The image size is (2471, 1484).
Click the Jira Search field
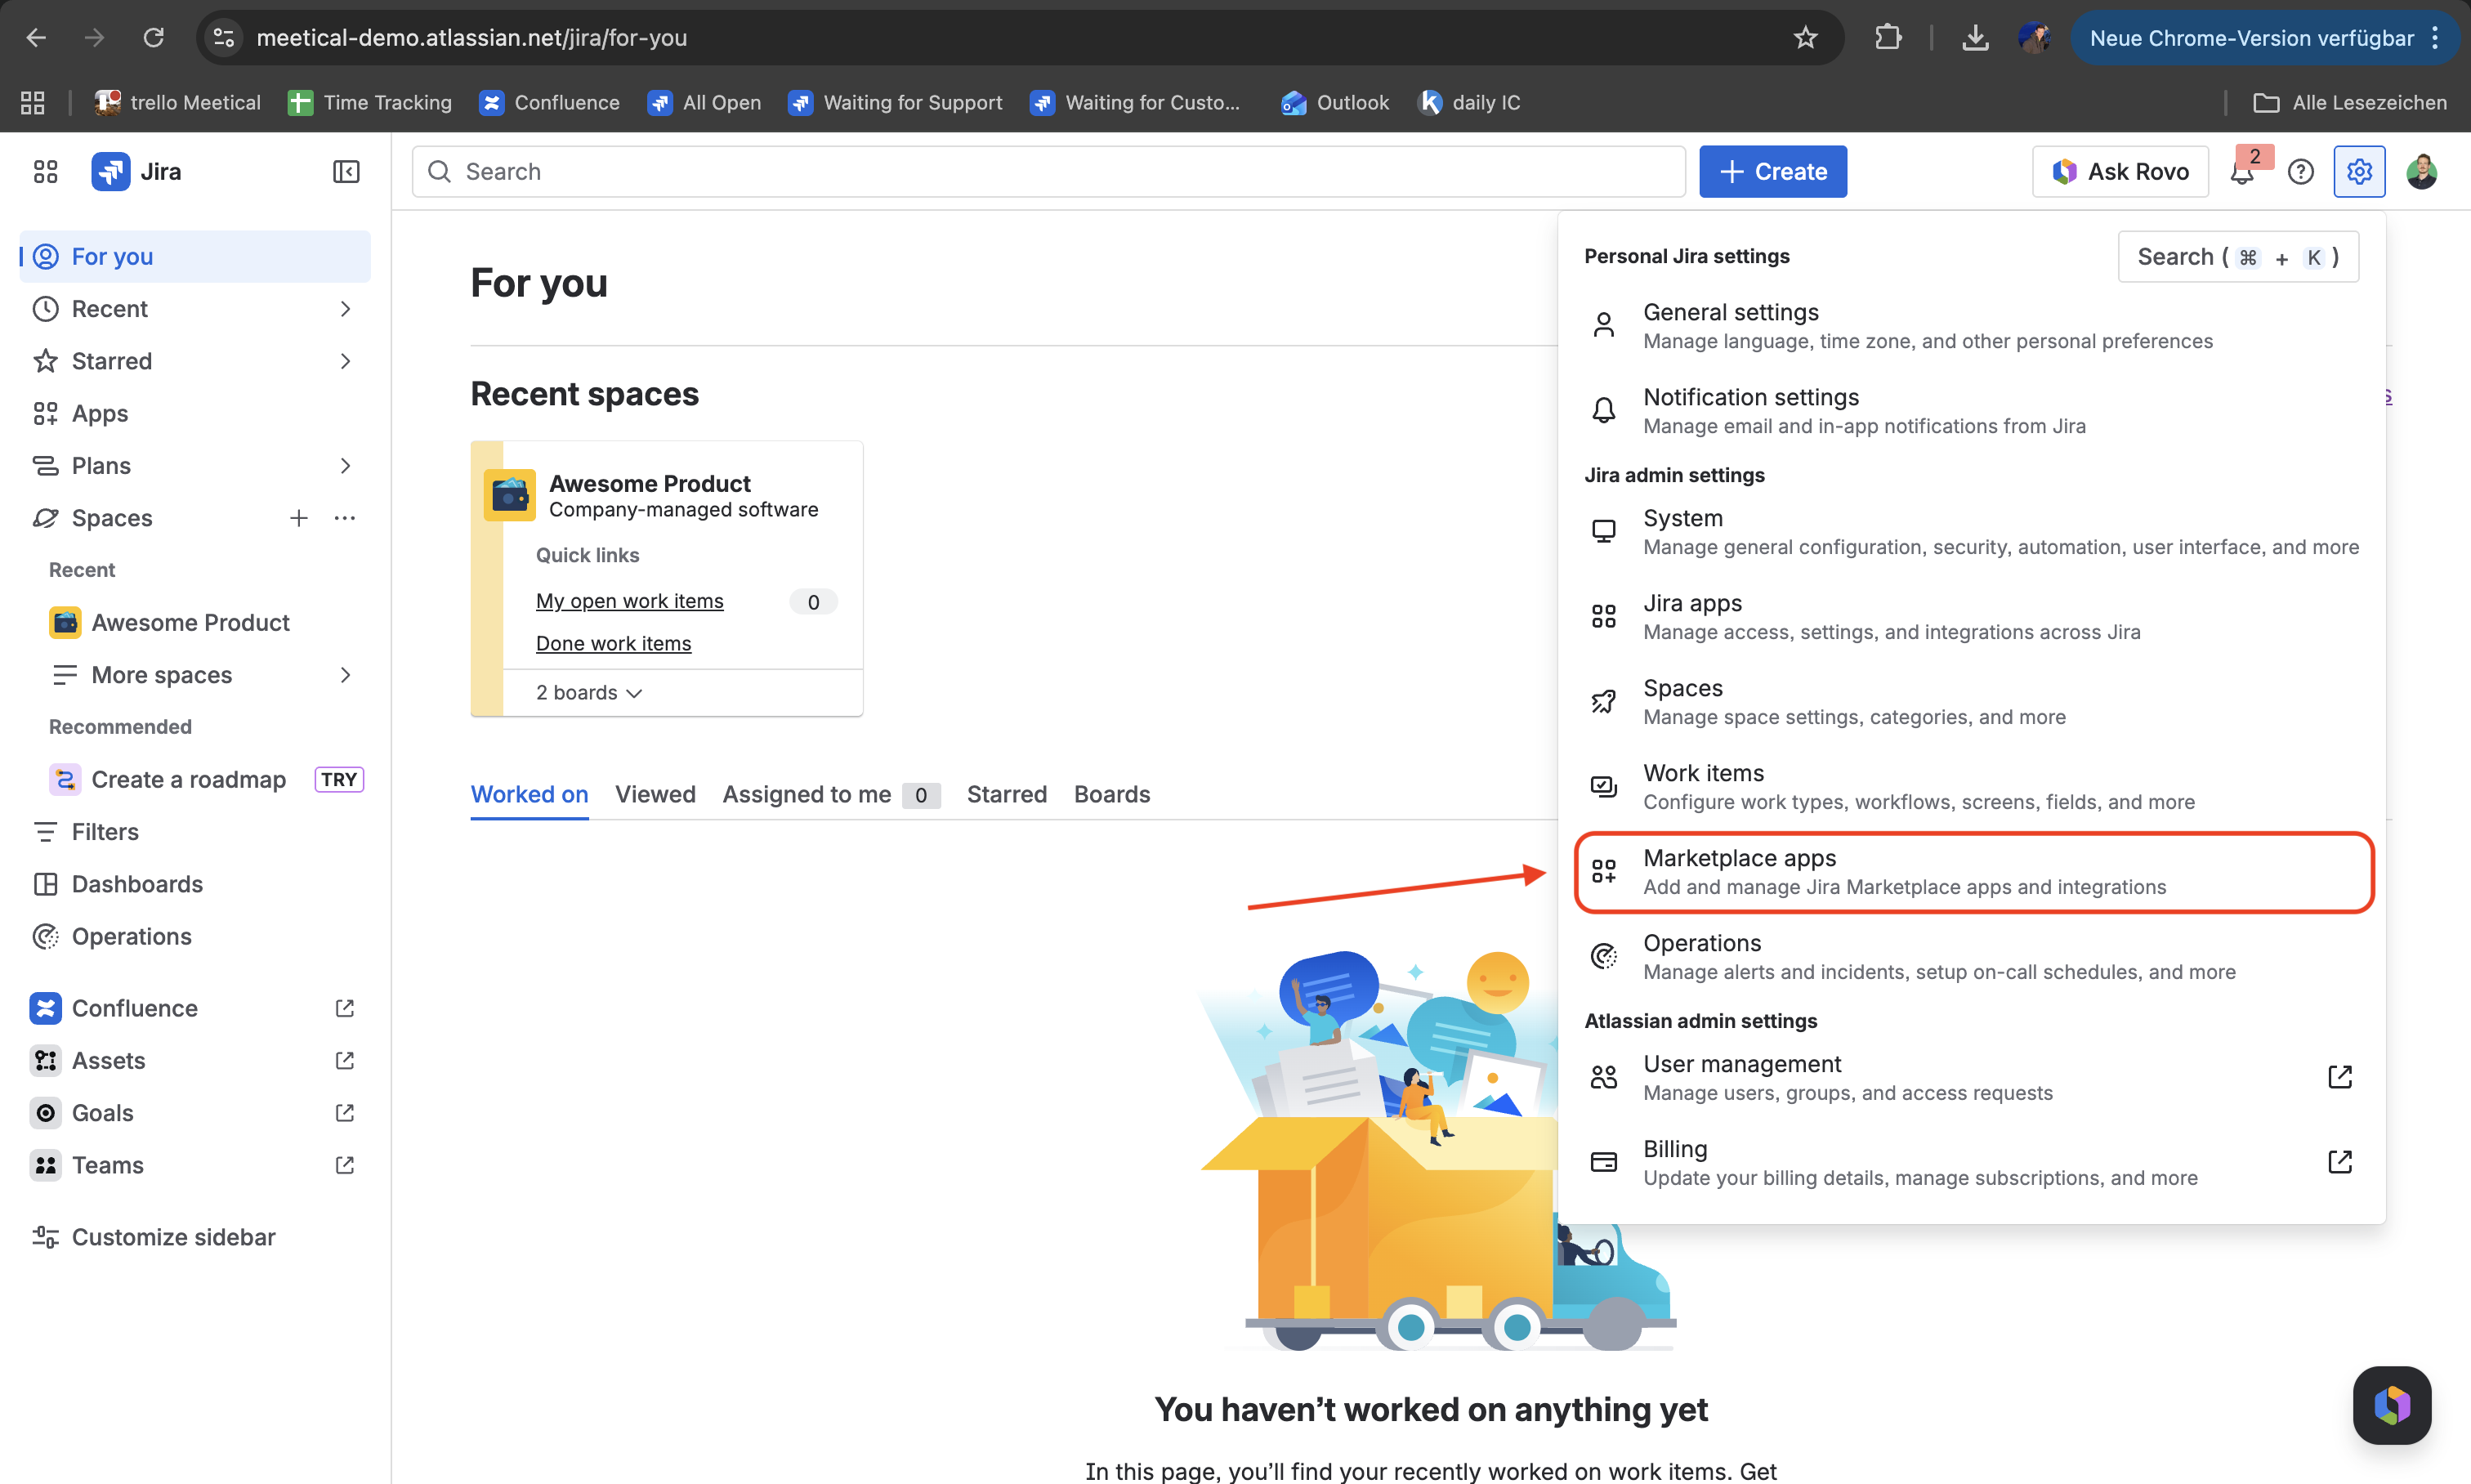coord(1048,172)
